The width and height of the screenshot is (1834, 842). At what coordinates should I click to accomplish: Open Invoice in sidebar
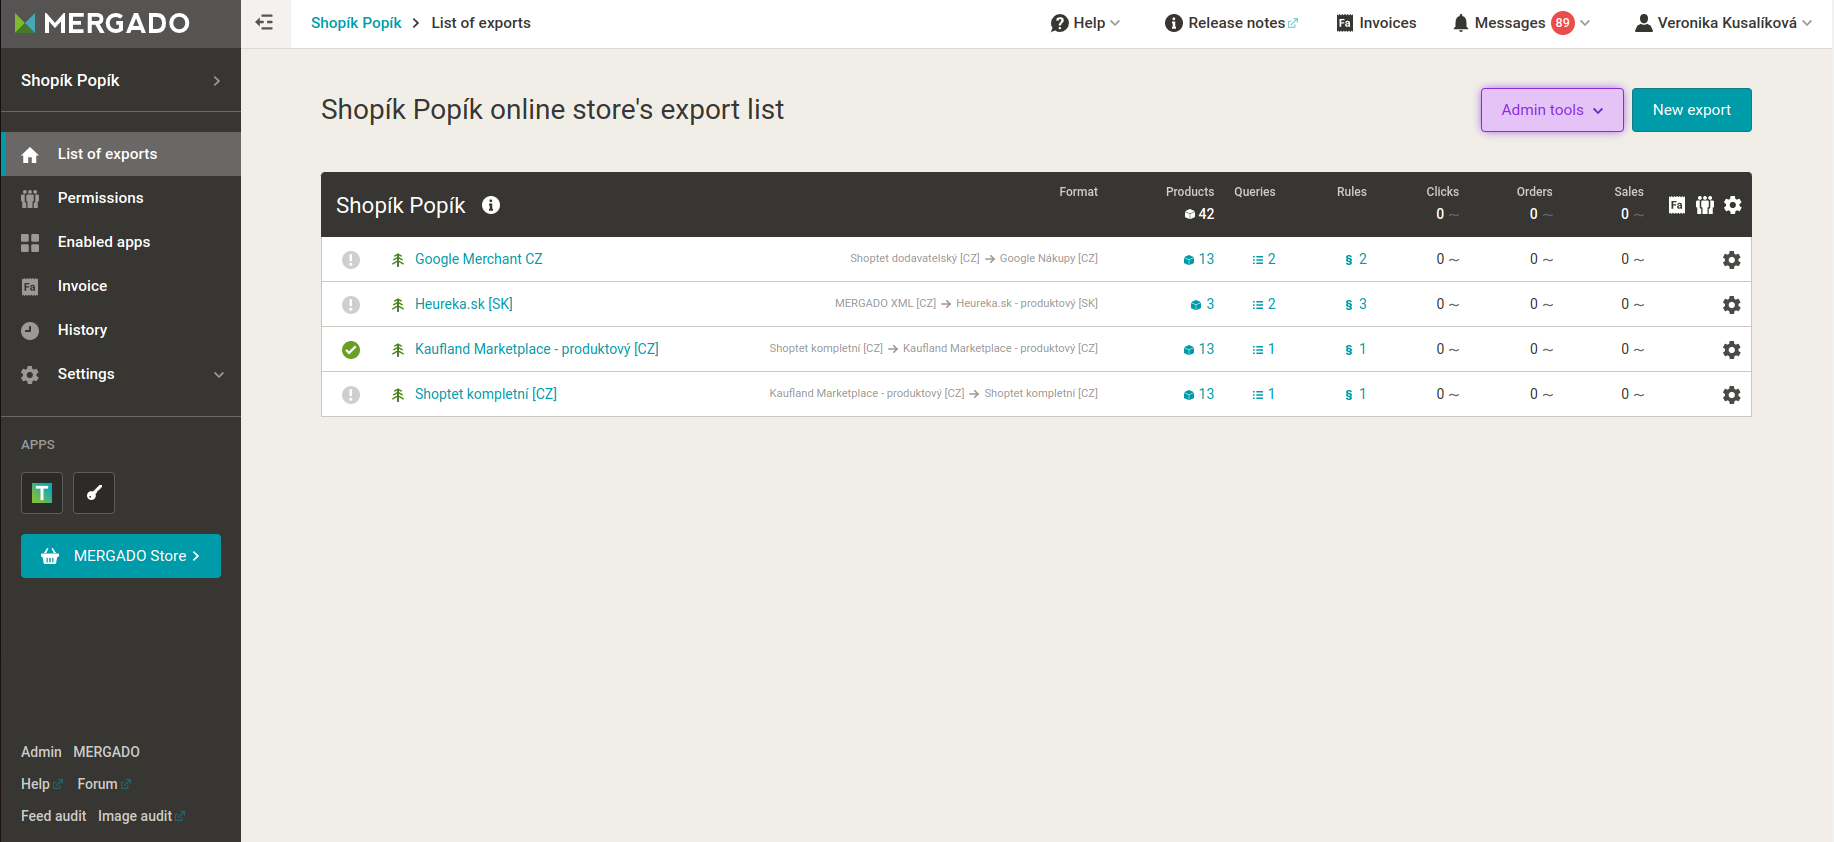pos(121,286)
